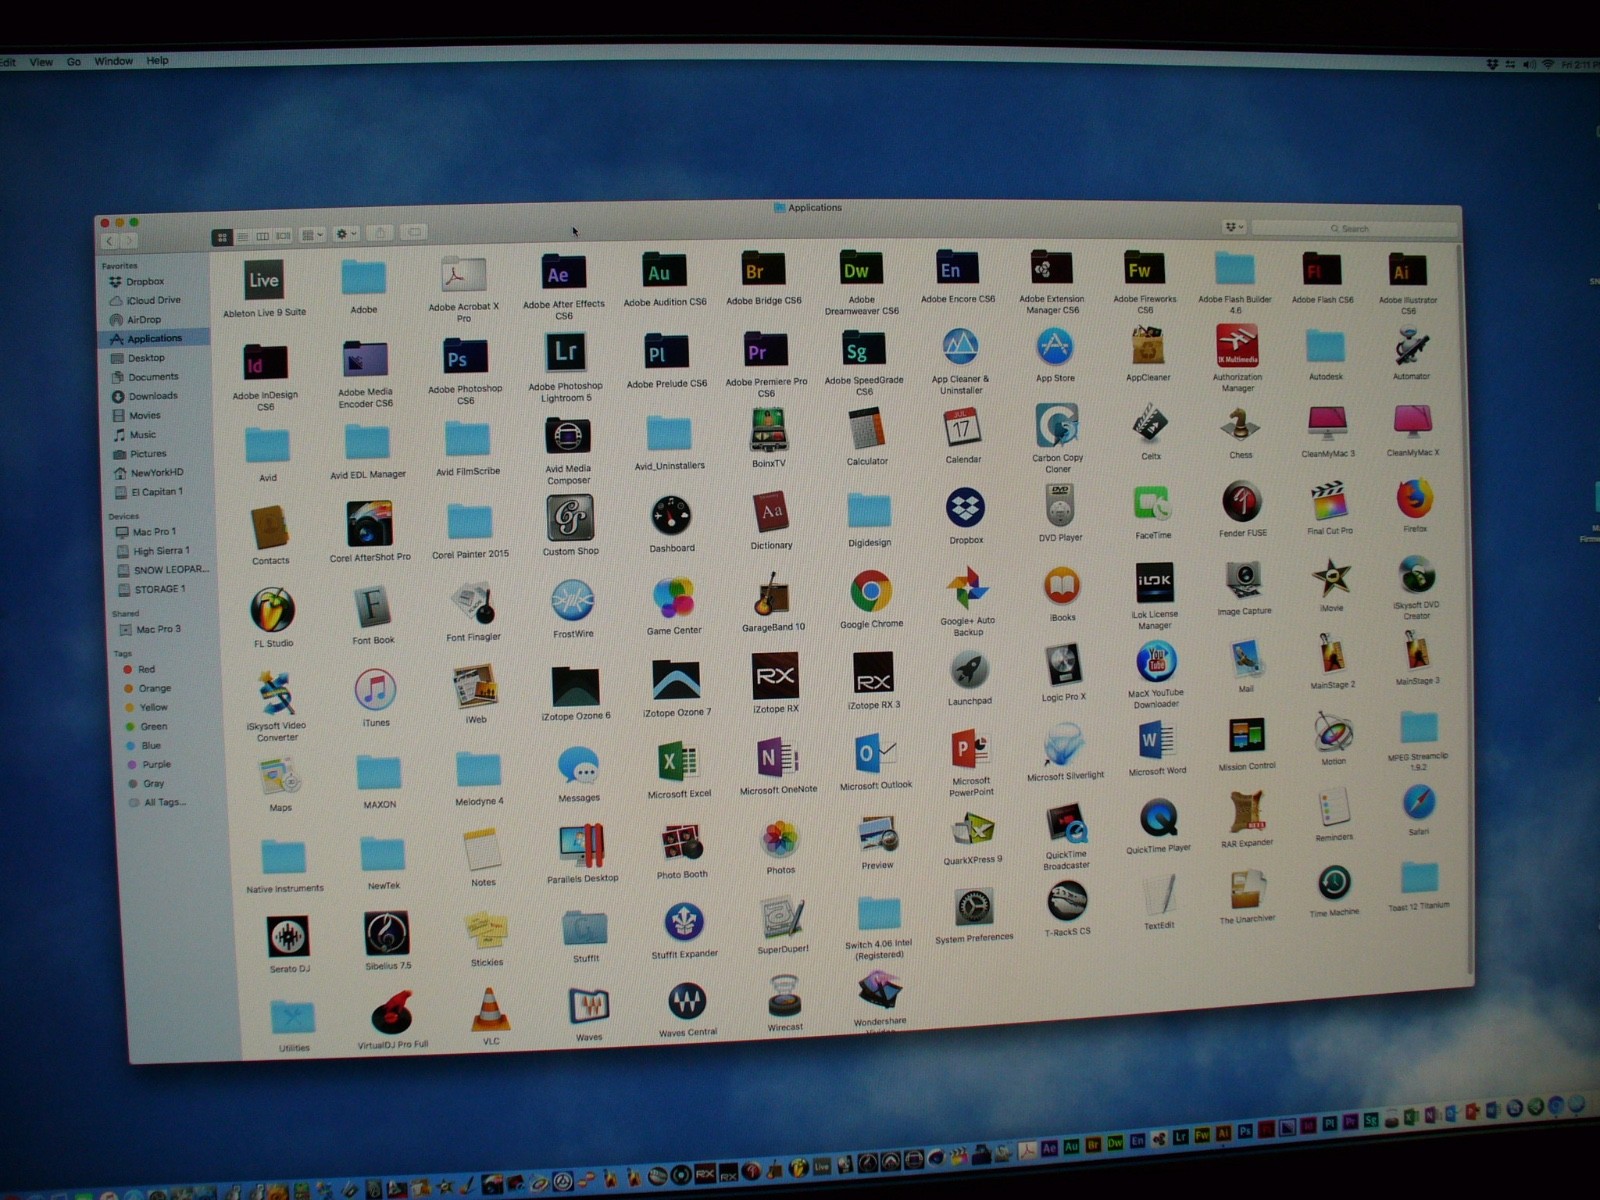This screenshot has width=1600, height=1200.
Task: Launch Google Chrome from the Applications list
Action: [871, 592]
